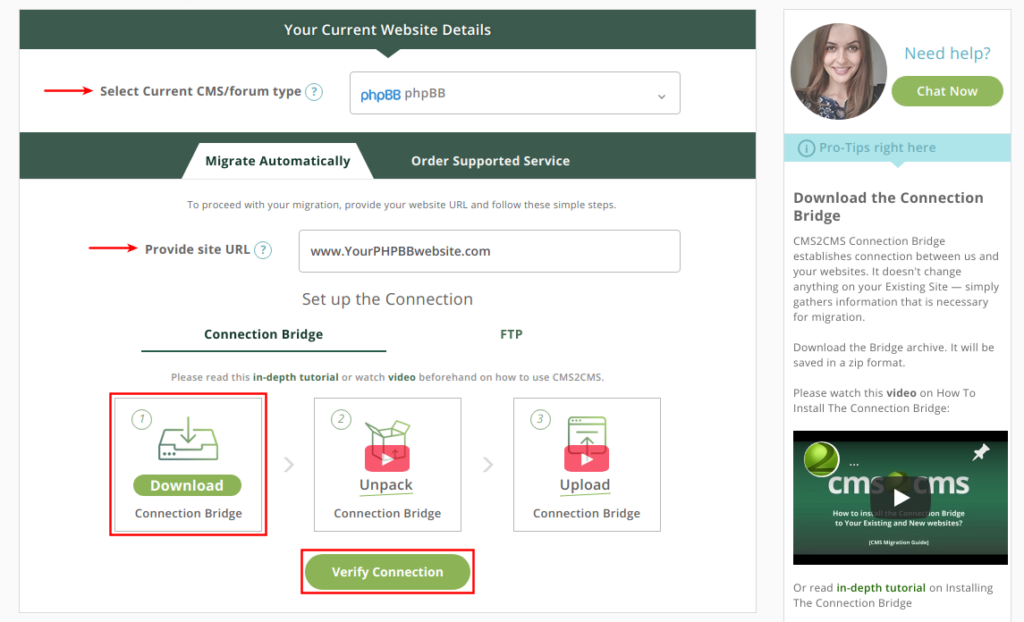The height and width of the screenshot is (622, 1024).
Task: Click the Pro-Tips right here banner
Action: pos(897,148)
